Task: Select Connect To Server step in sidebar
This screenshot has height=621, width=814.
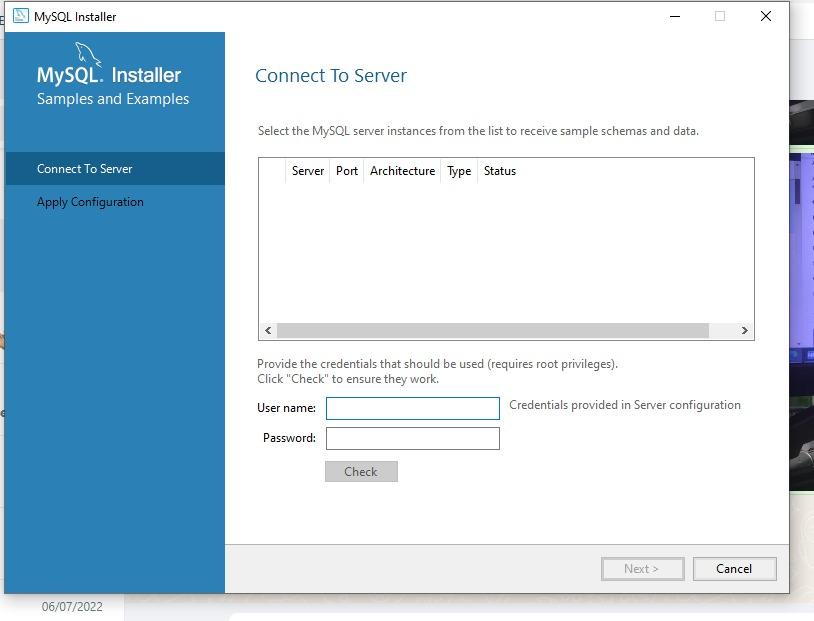Action: pos(115,169)
